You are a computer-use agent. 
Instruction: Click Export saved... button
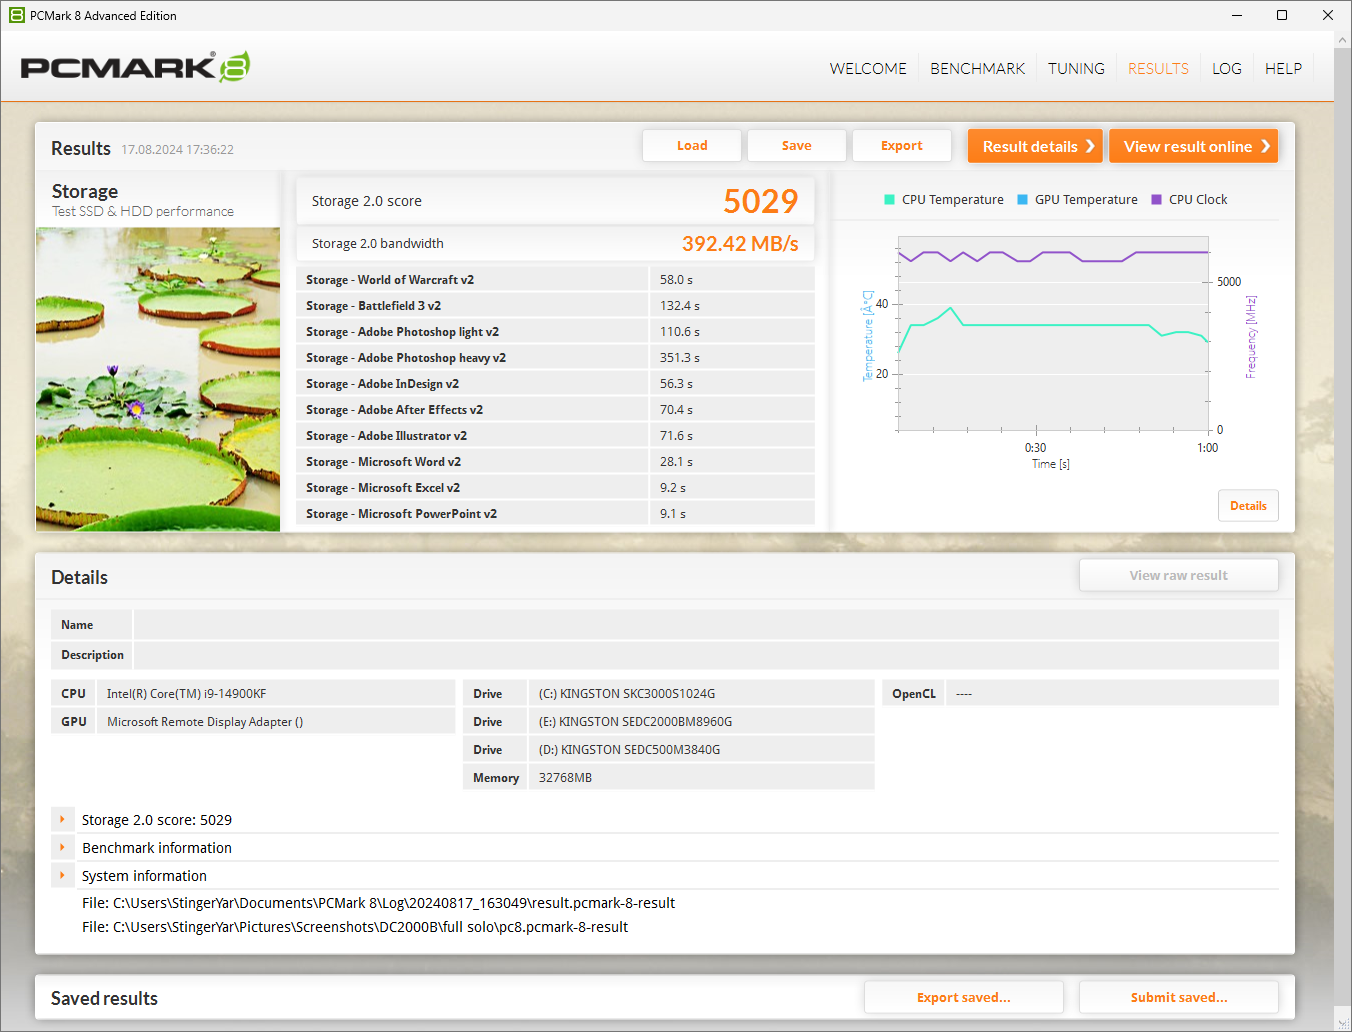(x=964, y=997)
